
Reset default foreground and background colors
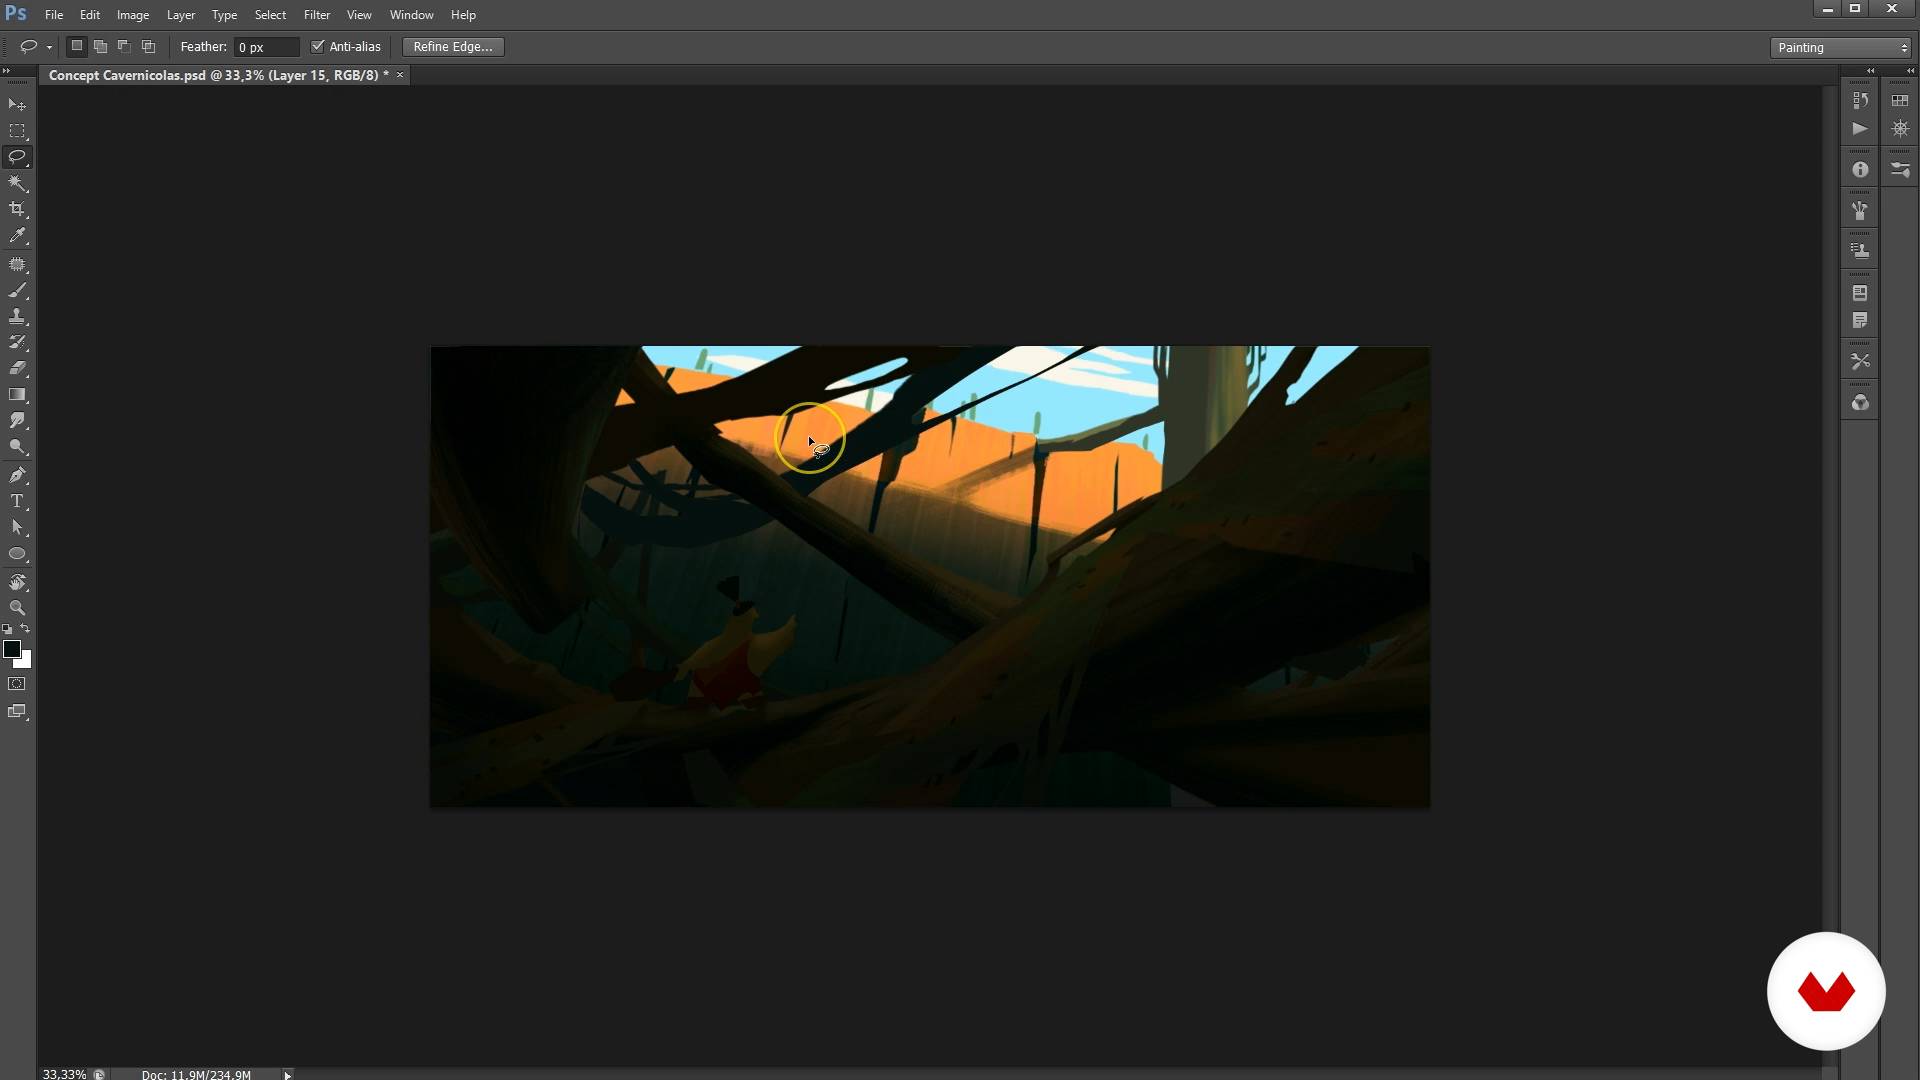7,629
